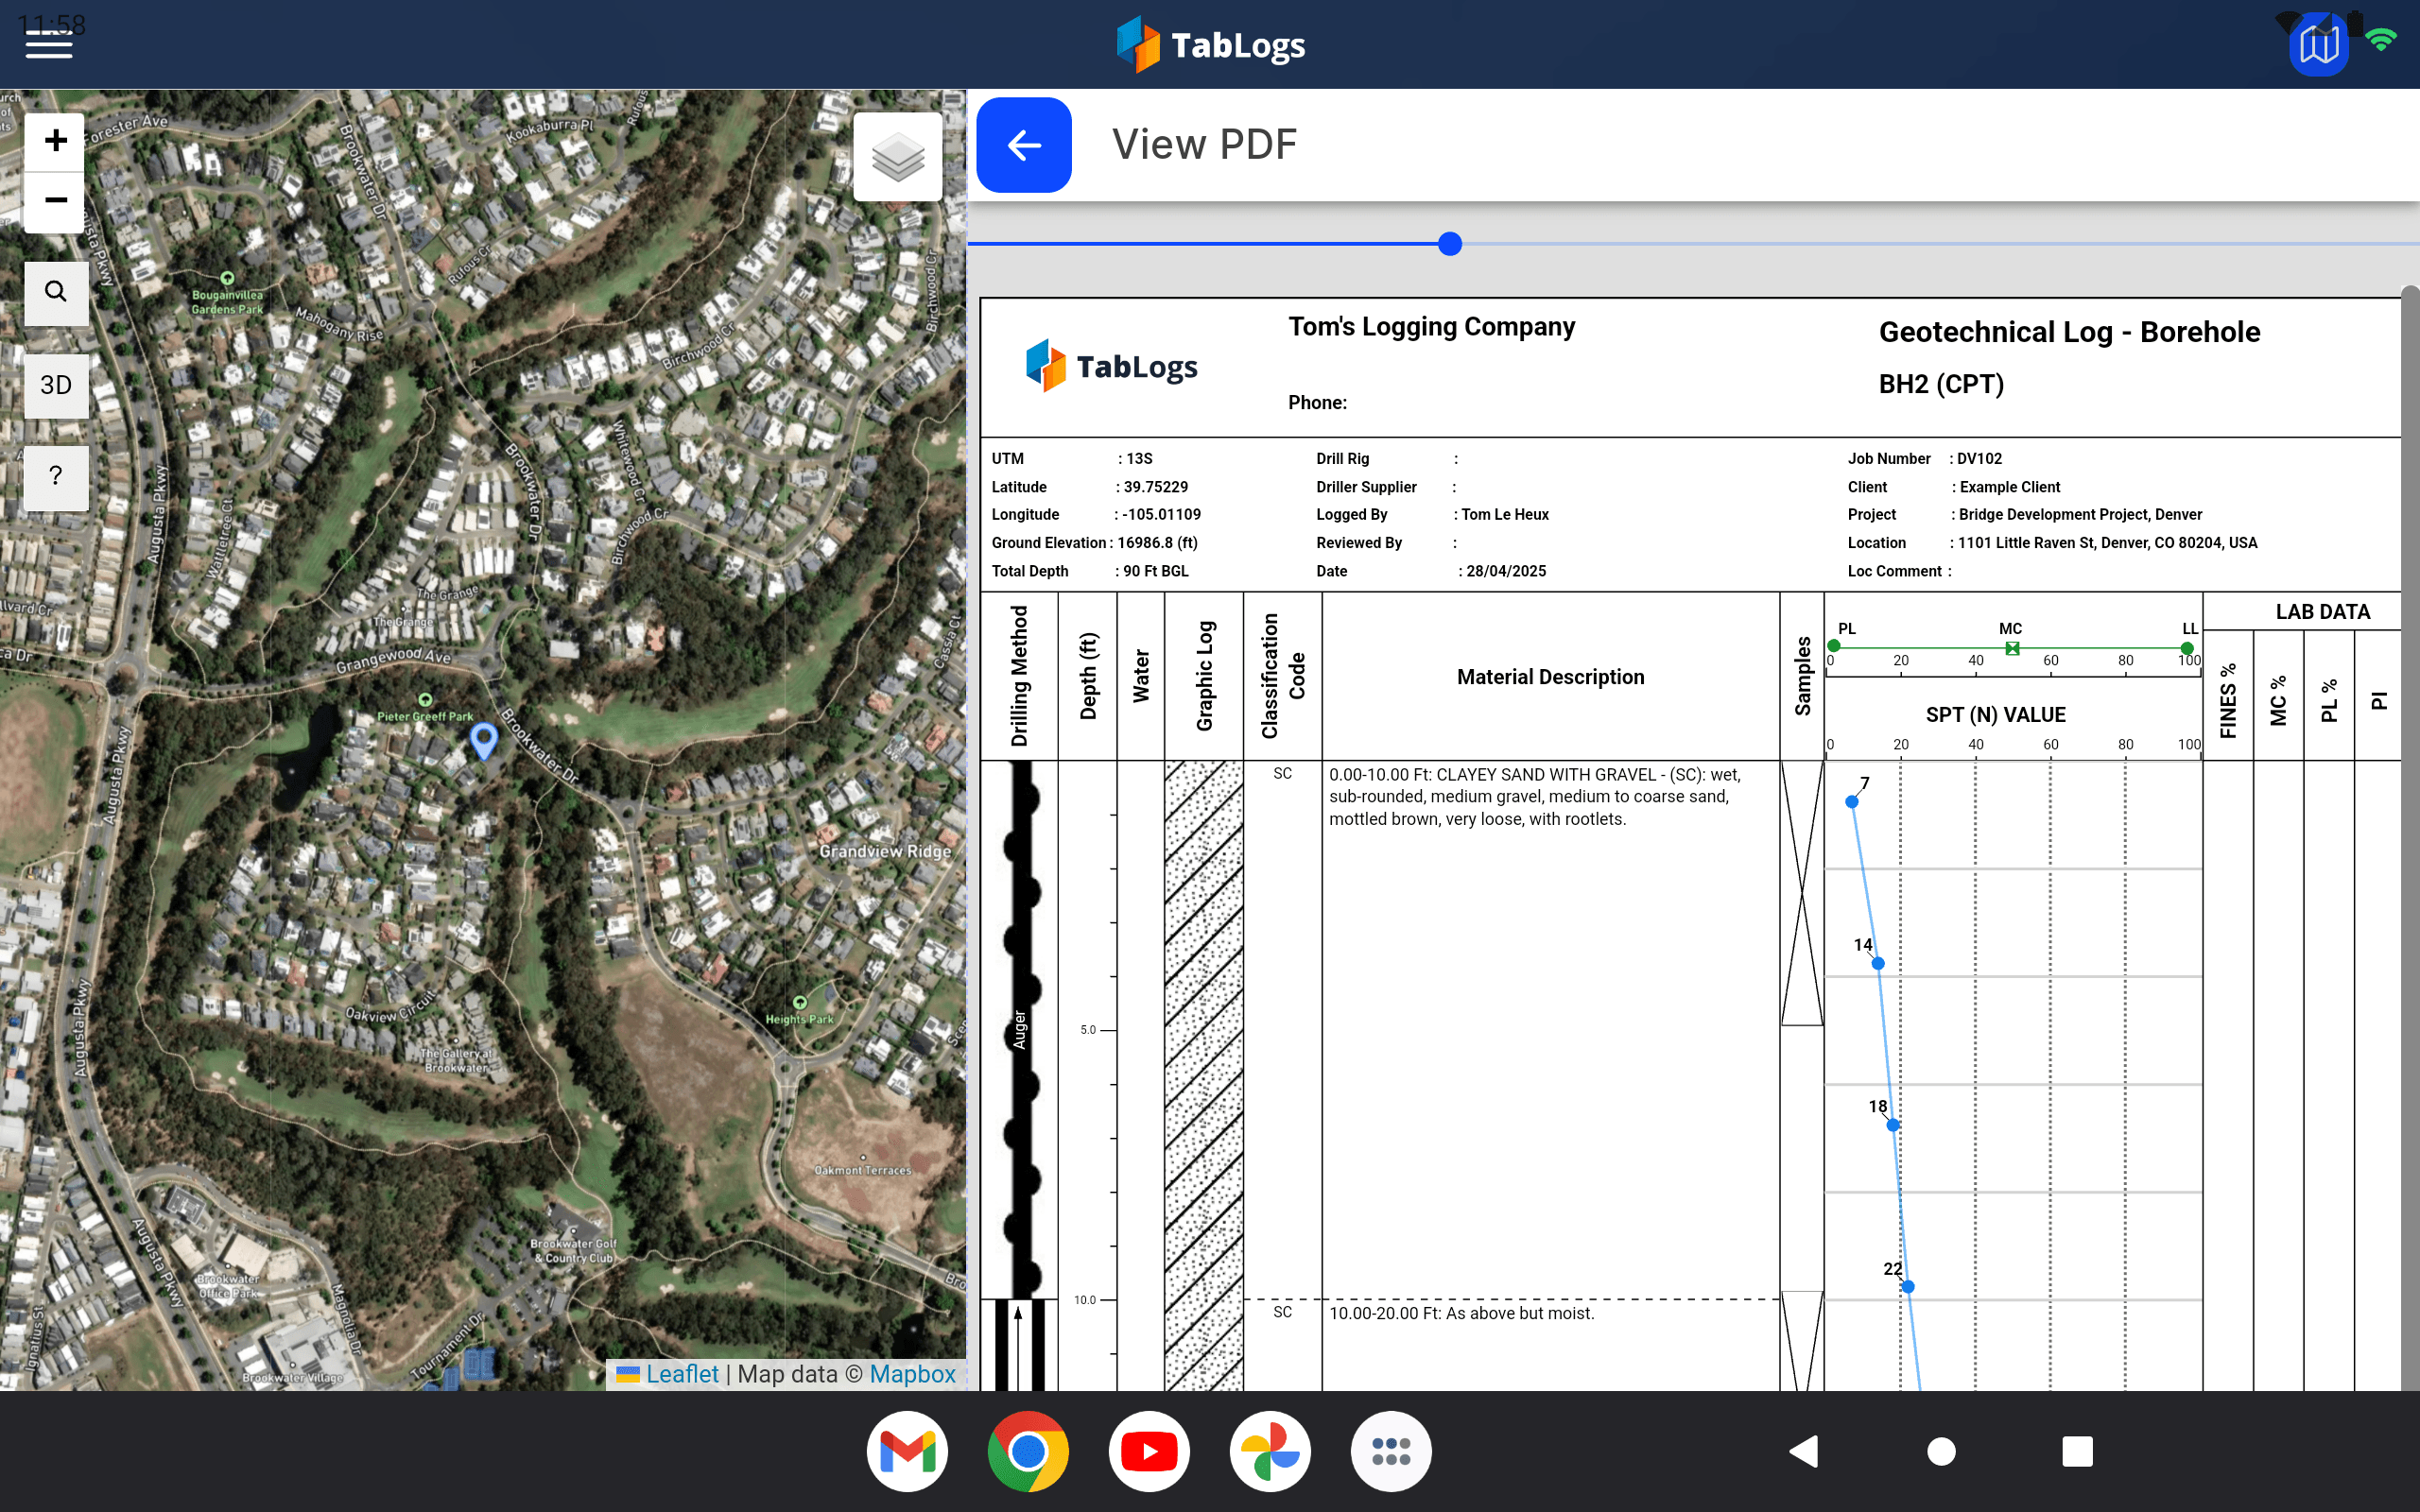2420x1512 pixels.
Task: Click the map view icon in header
Action: point(2318,45)
